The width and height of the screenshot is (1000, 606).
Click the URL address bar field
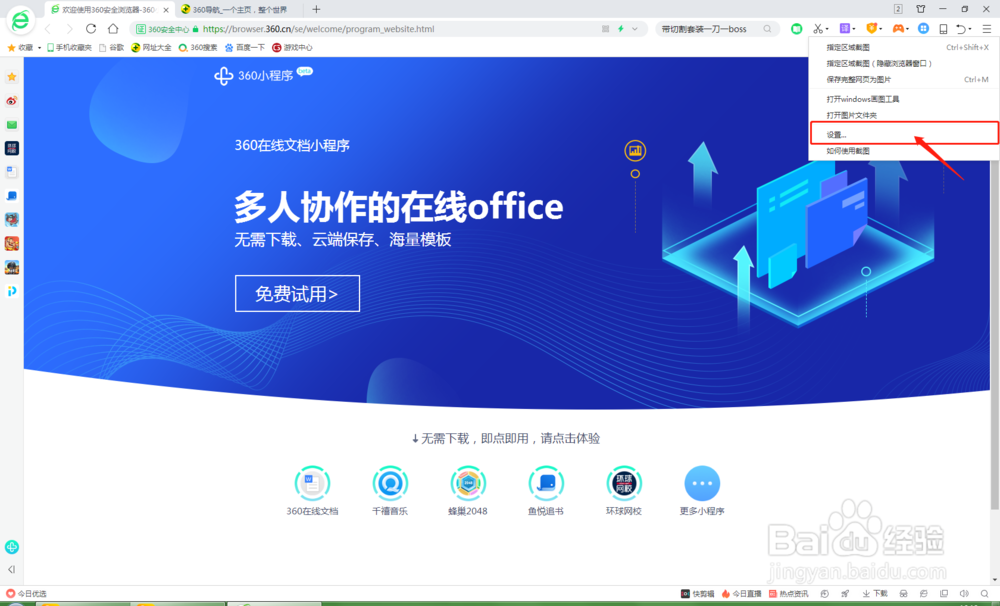(388, 29)
